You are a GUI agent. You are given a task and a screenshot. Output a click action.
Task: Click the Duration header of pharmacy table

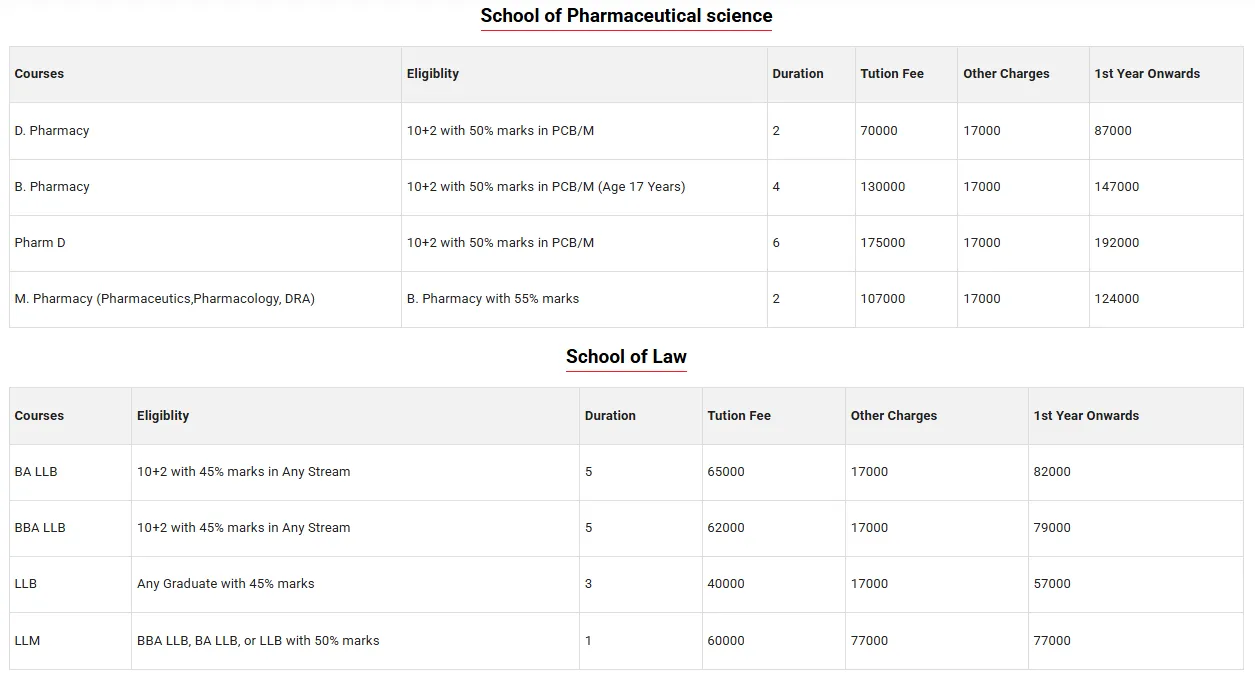(x=797, y=73)
